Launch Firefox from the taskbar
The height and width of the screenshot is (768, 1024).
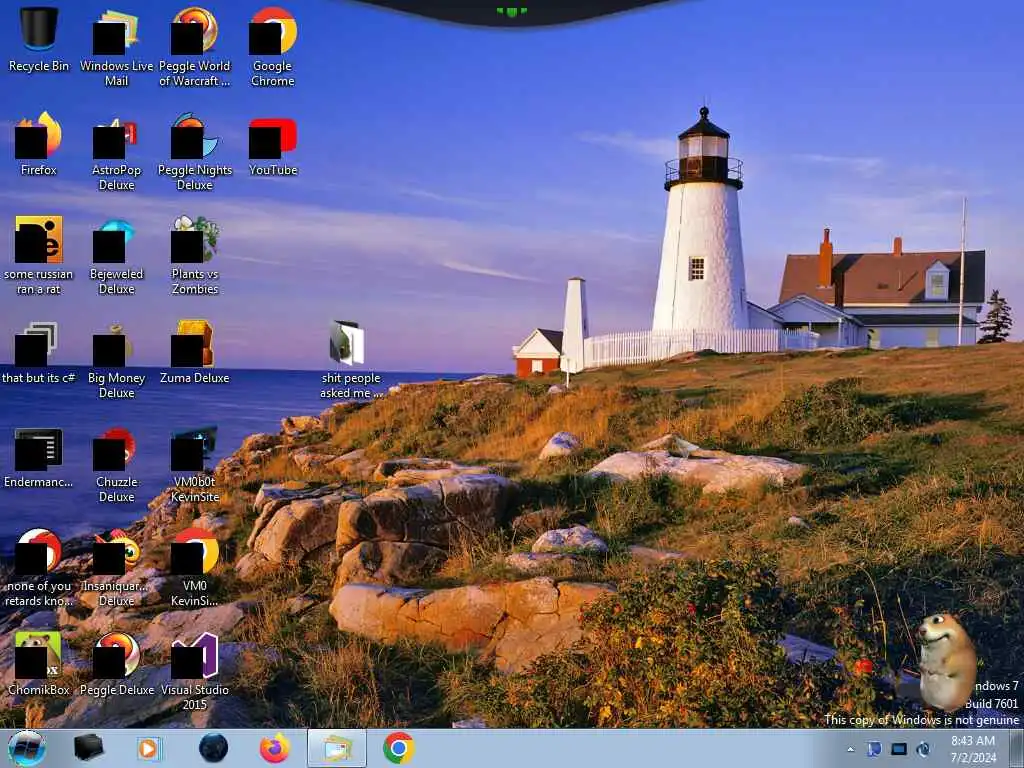tap(275, 748)
